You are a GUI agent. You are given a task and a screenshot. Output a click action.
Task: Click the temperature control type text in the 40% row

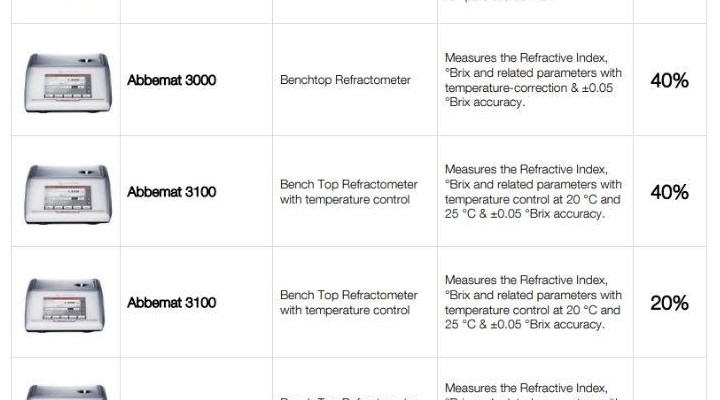348,192
